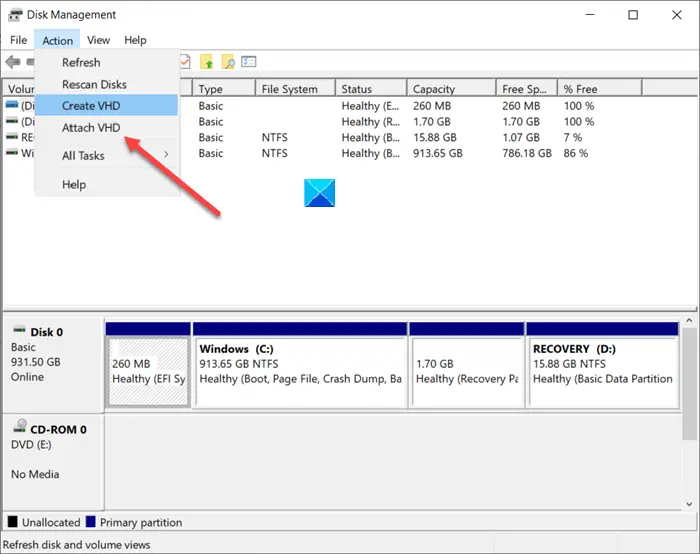Sort by the Status column header

371,89
